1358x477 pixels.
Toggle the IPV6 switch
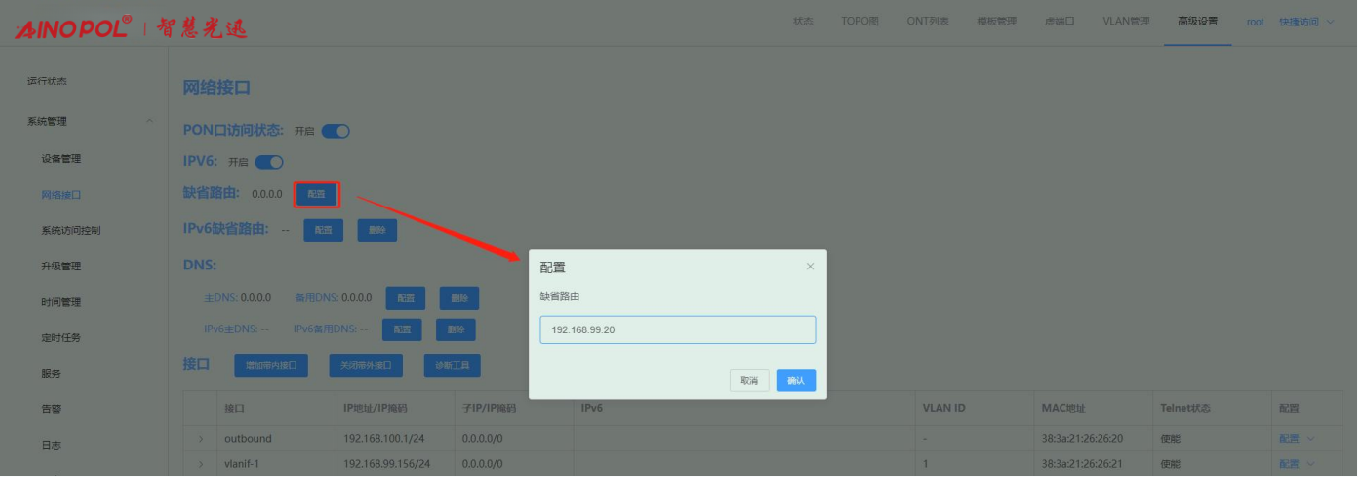click(x=270, y=162)
